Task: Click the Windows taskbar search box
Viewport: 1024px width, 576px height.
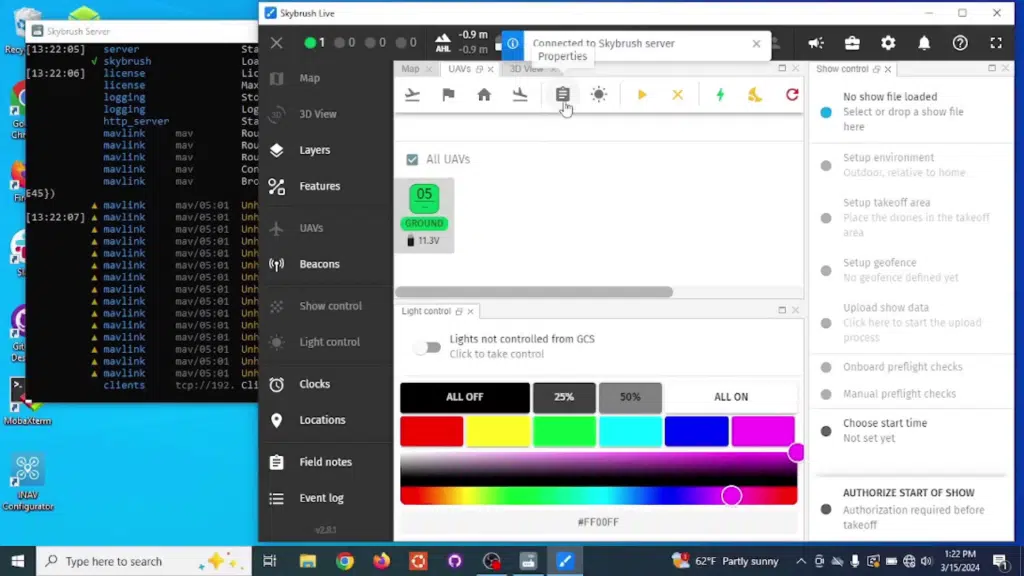Action: click(x=144, y=561)
